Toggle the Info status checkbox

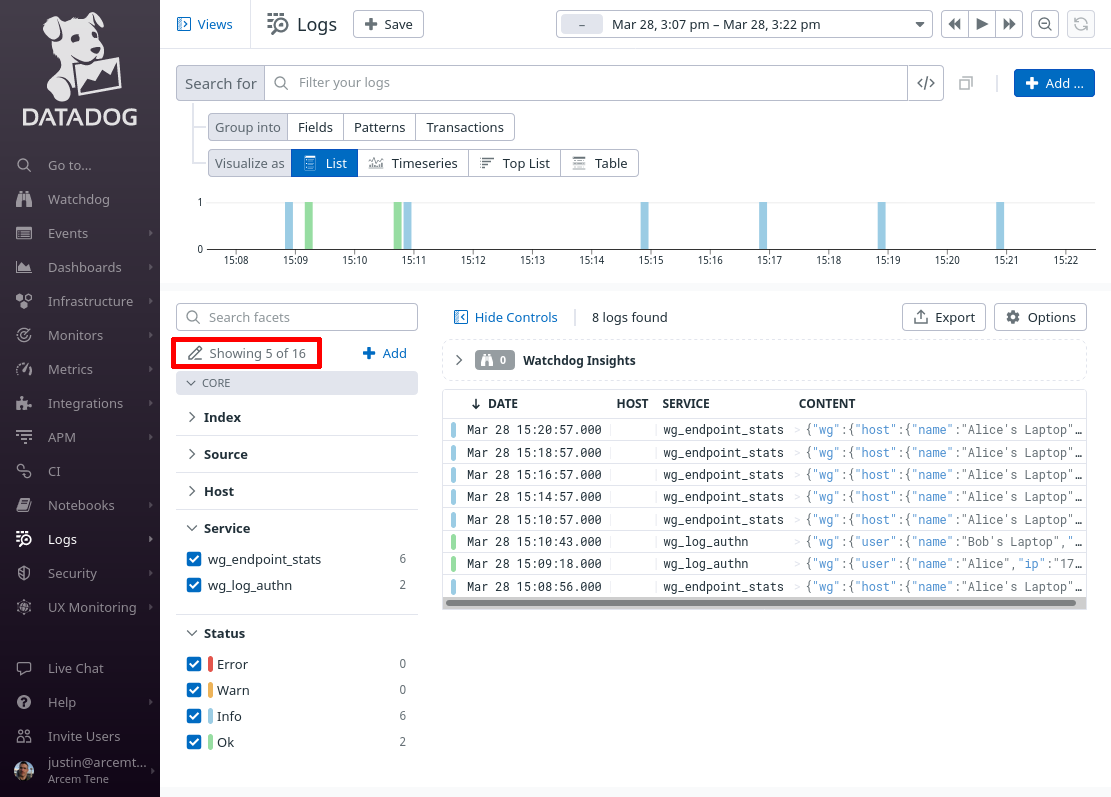[x=193, y=716]
